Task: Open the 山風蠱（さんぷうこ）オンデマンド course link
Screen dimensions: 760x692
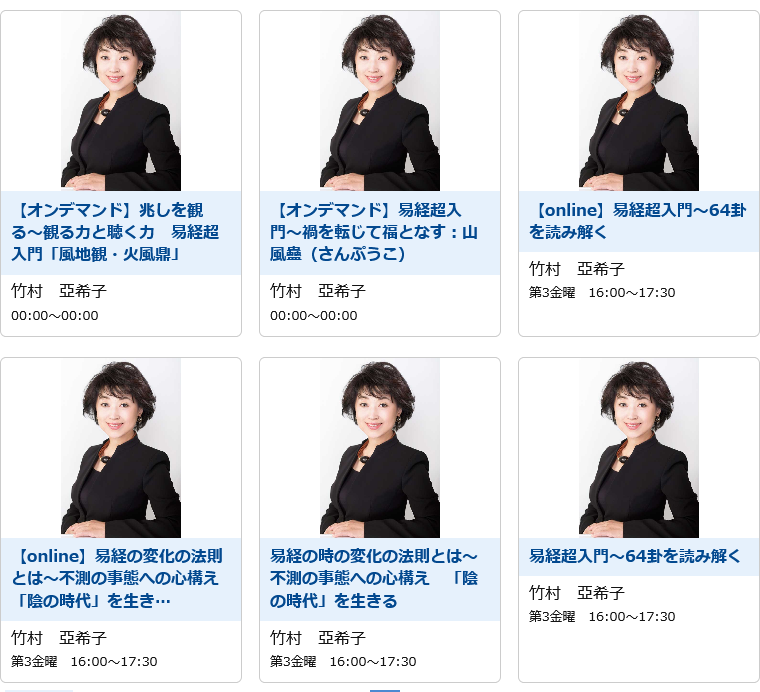Action: coord(374,232)
